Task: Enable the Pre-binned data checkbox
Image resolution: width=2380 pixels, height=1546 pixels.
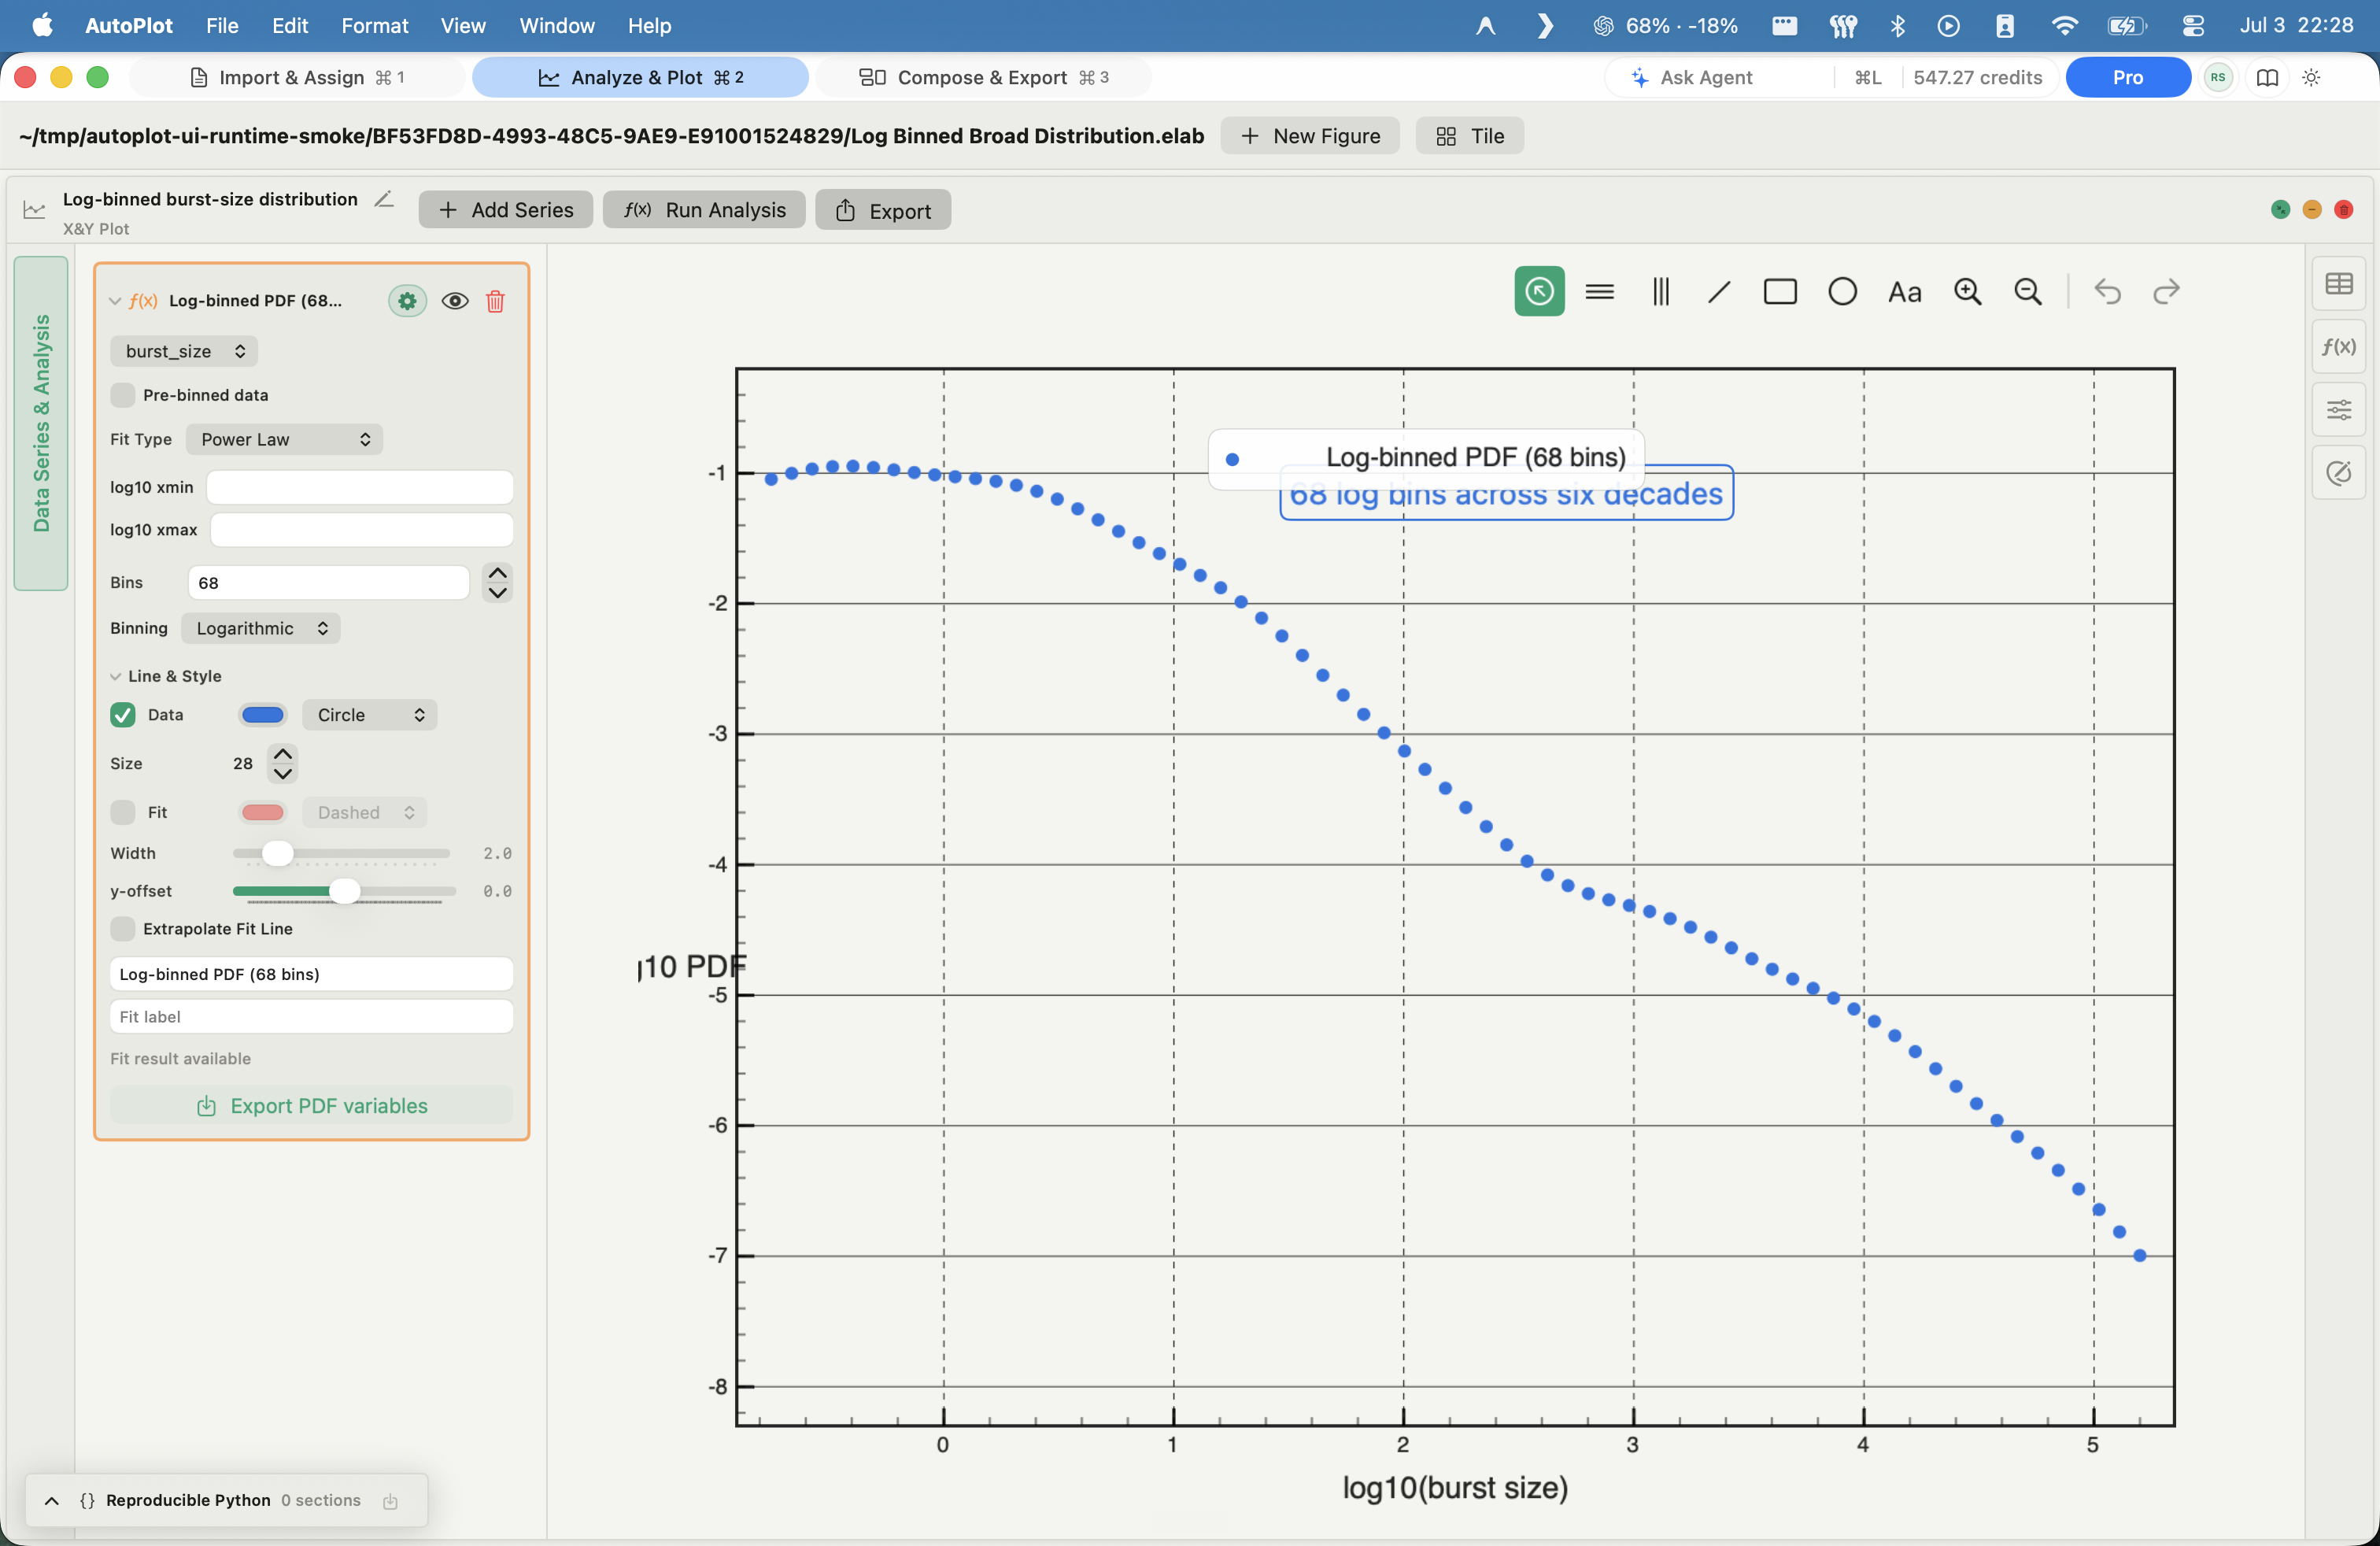Action: point(122,394)
